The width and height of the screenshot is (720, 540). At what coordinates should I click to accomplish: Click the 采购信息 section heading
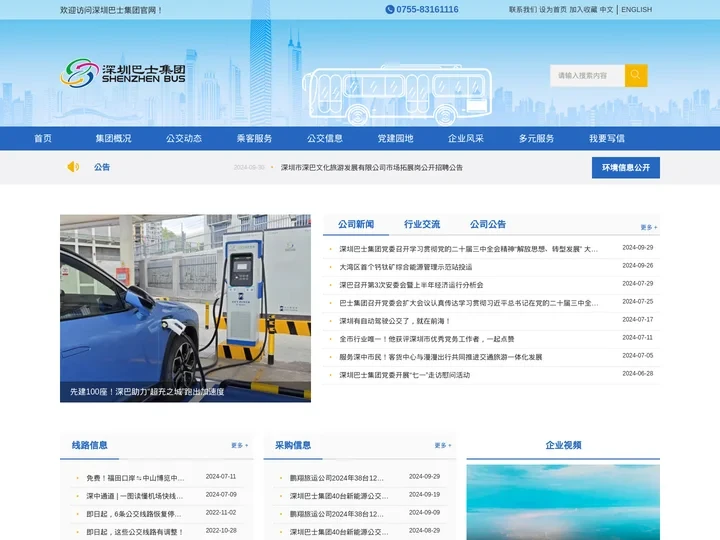[x=293, y=445]
